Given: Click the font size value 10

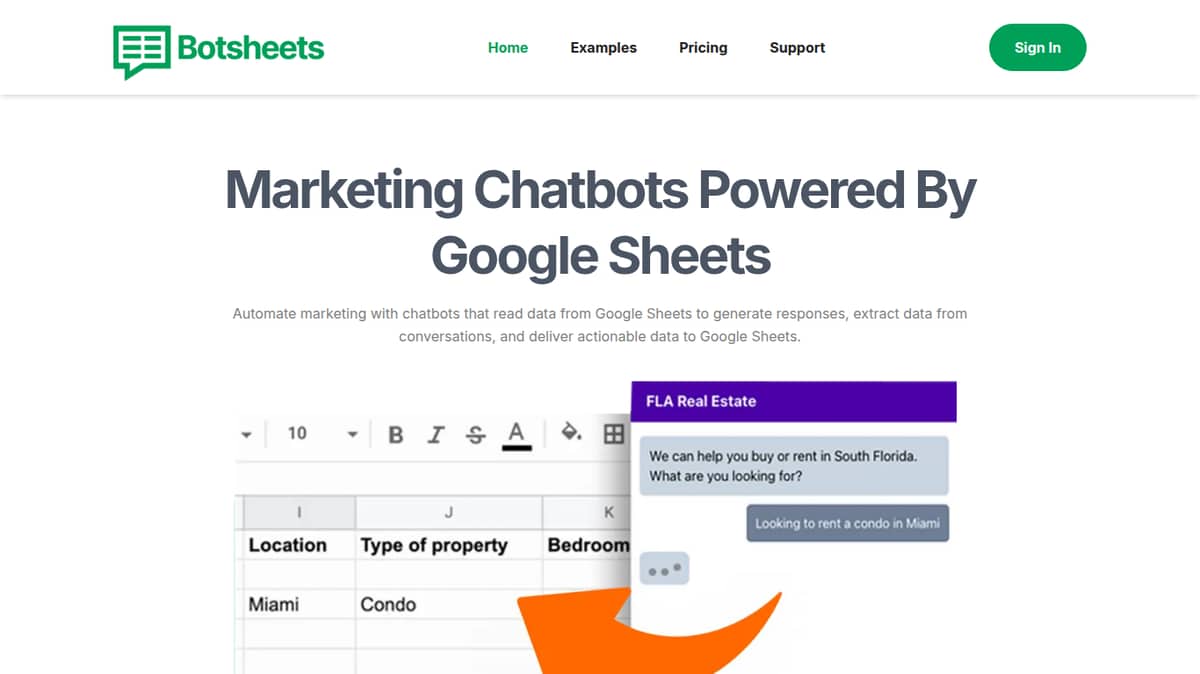Looking at the screenshot, I should (297, 433).
